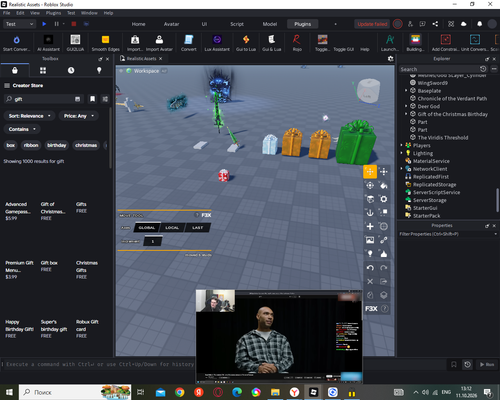Toggle the saved bookmark filter in Toolbox

92,99
